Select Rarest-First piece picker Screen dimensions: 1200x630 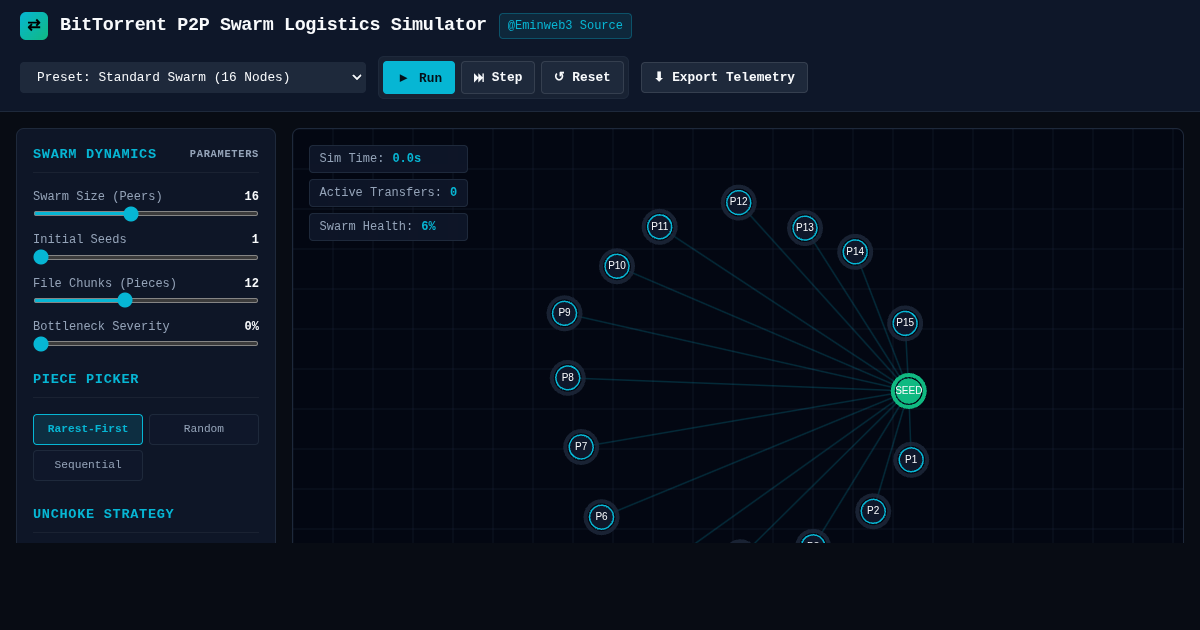point(88,429)
